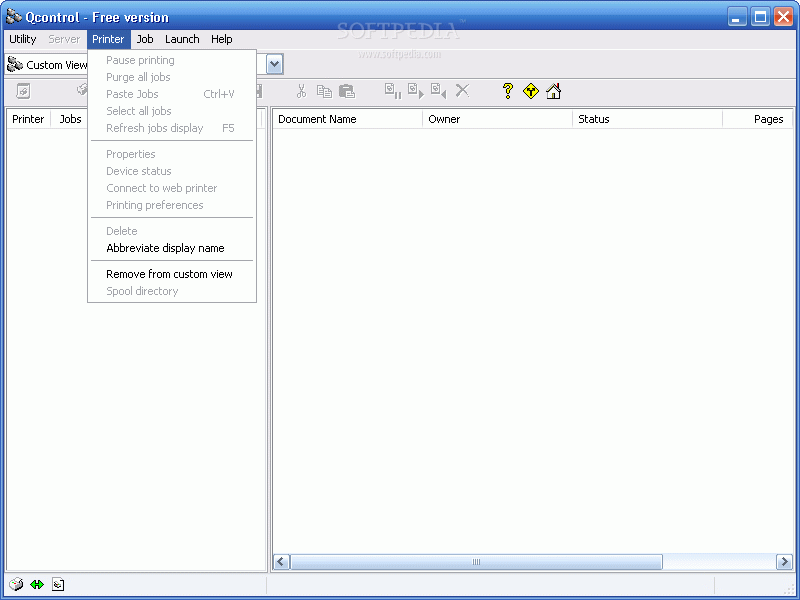Open help with the yellow question mark
The image size is (800, 600).
(x=508, y=91)
